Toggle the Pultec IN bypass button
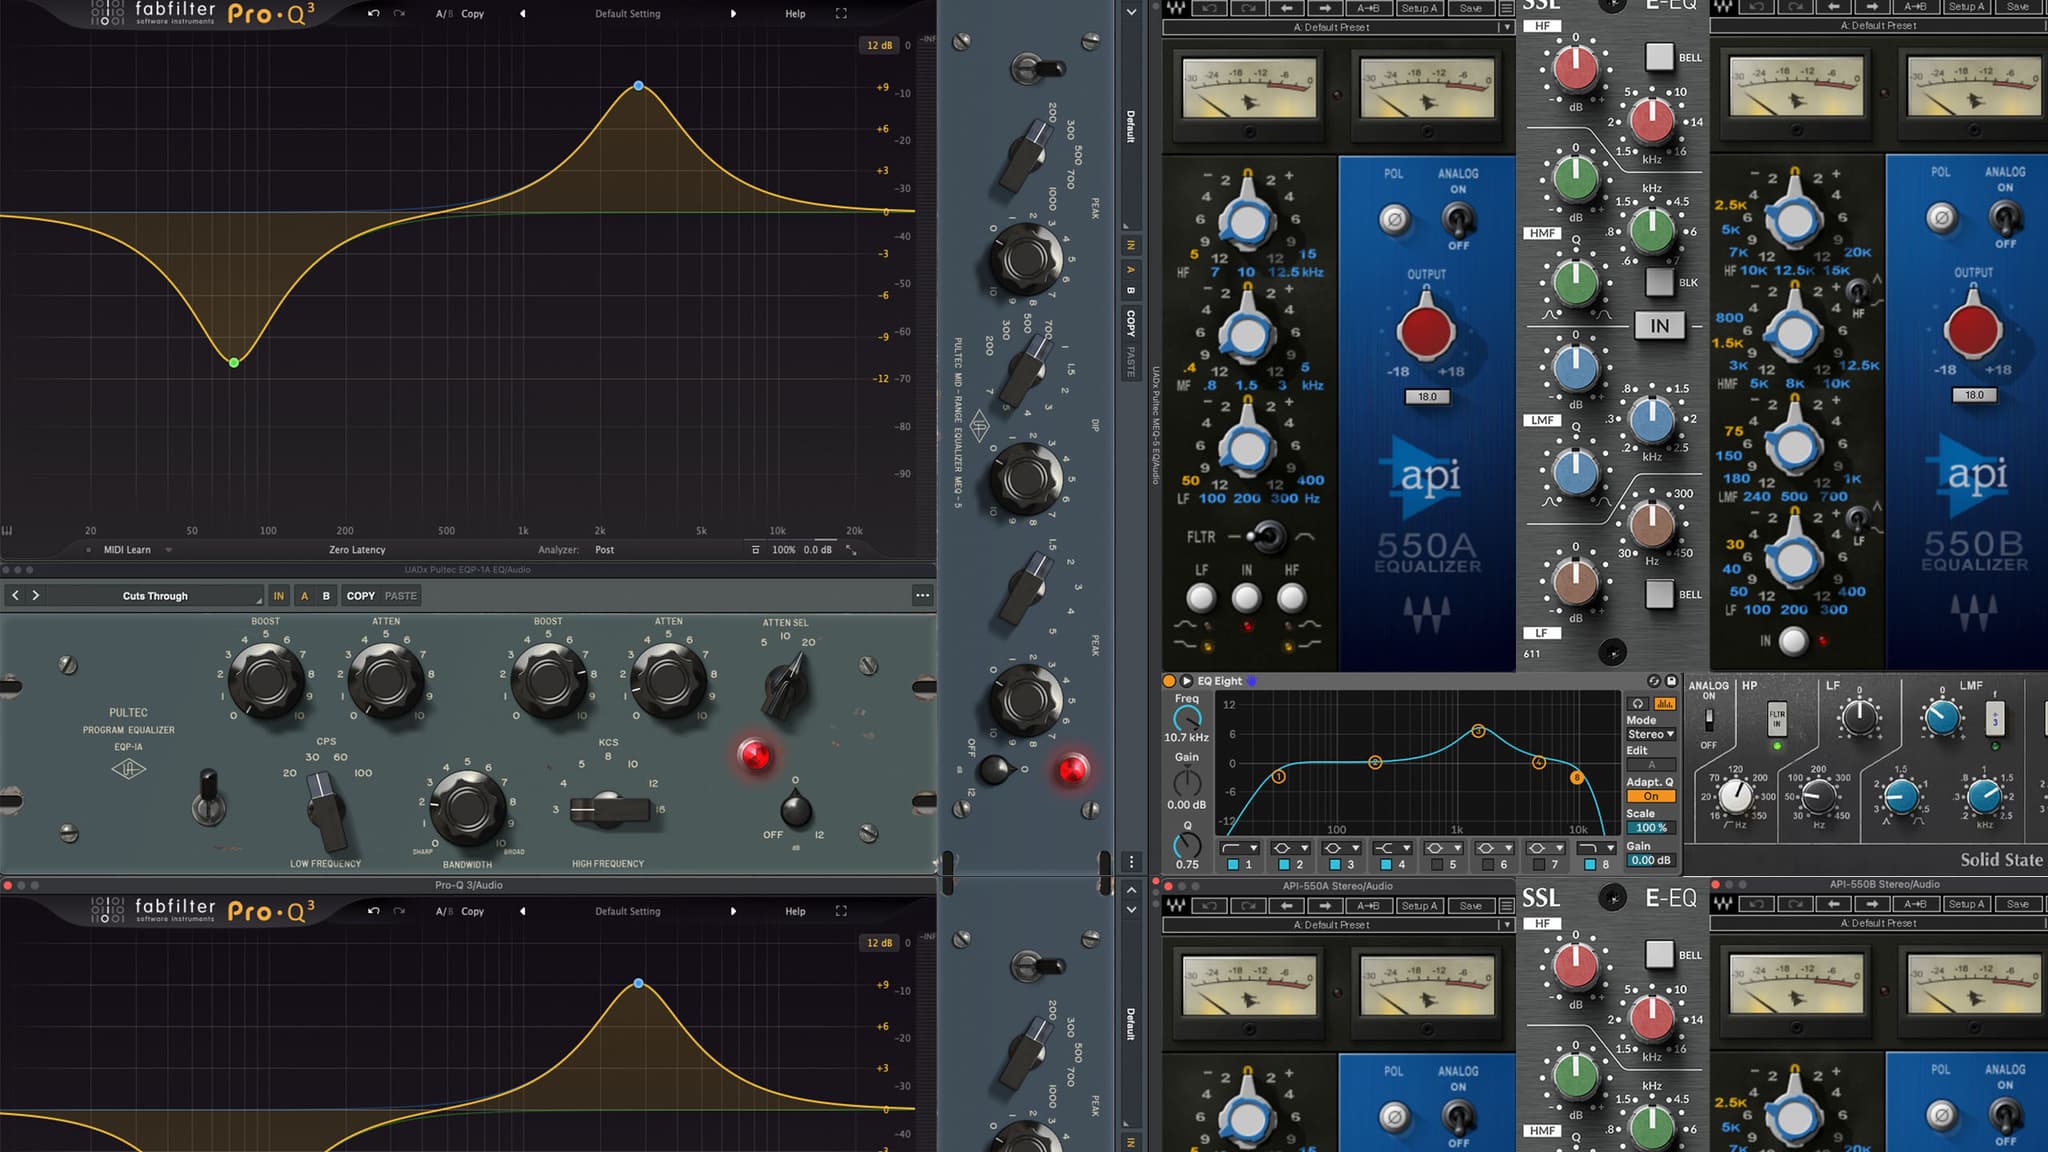The height and width of the screenshot is (1152, 2048). click(279, 596)
